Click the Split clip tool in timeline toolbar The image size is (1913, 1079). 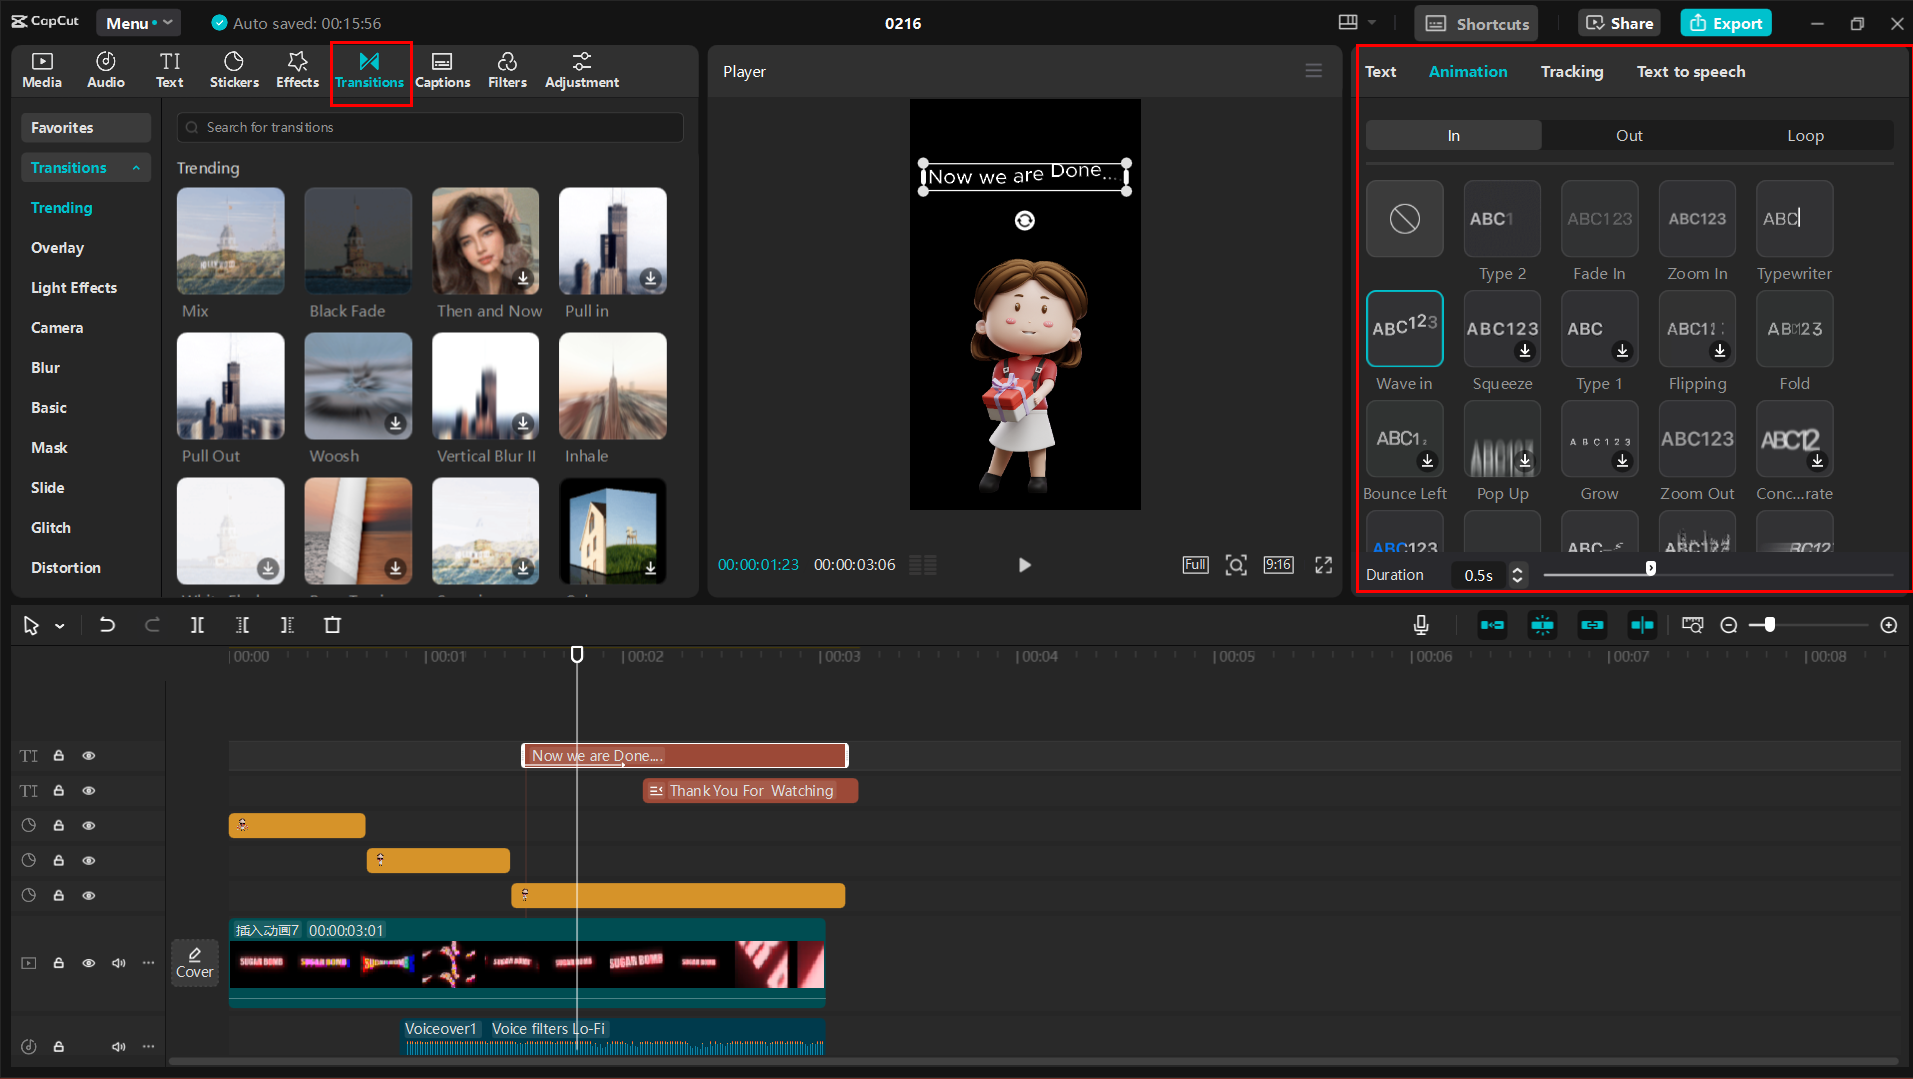click(197, 625)
